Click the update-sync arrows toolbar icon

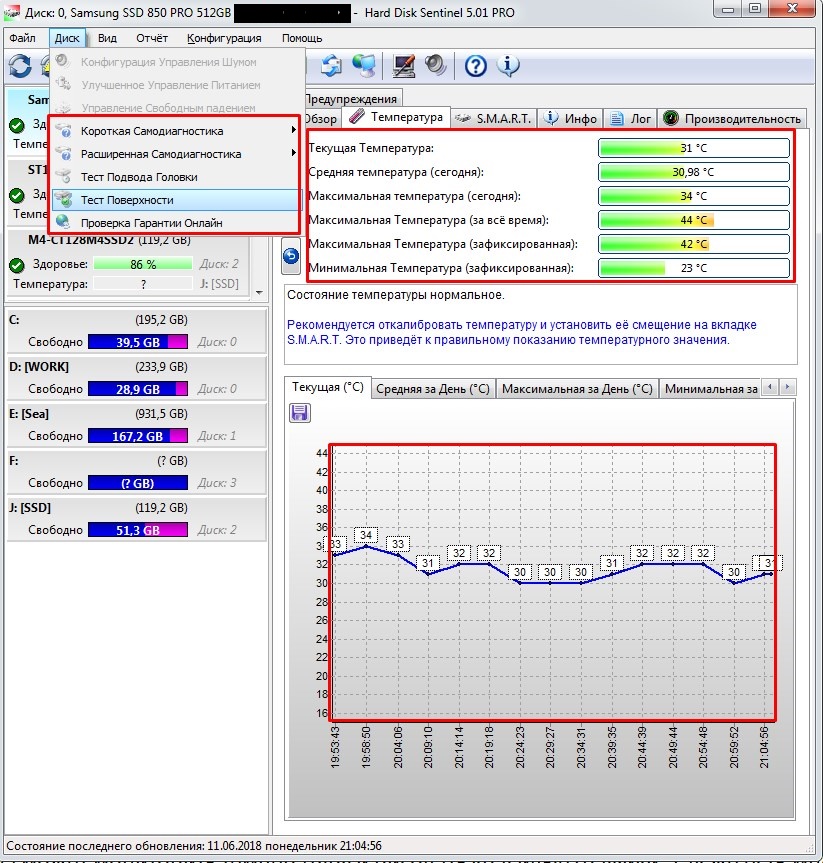(331, 65)
